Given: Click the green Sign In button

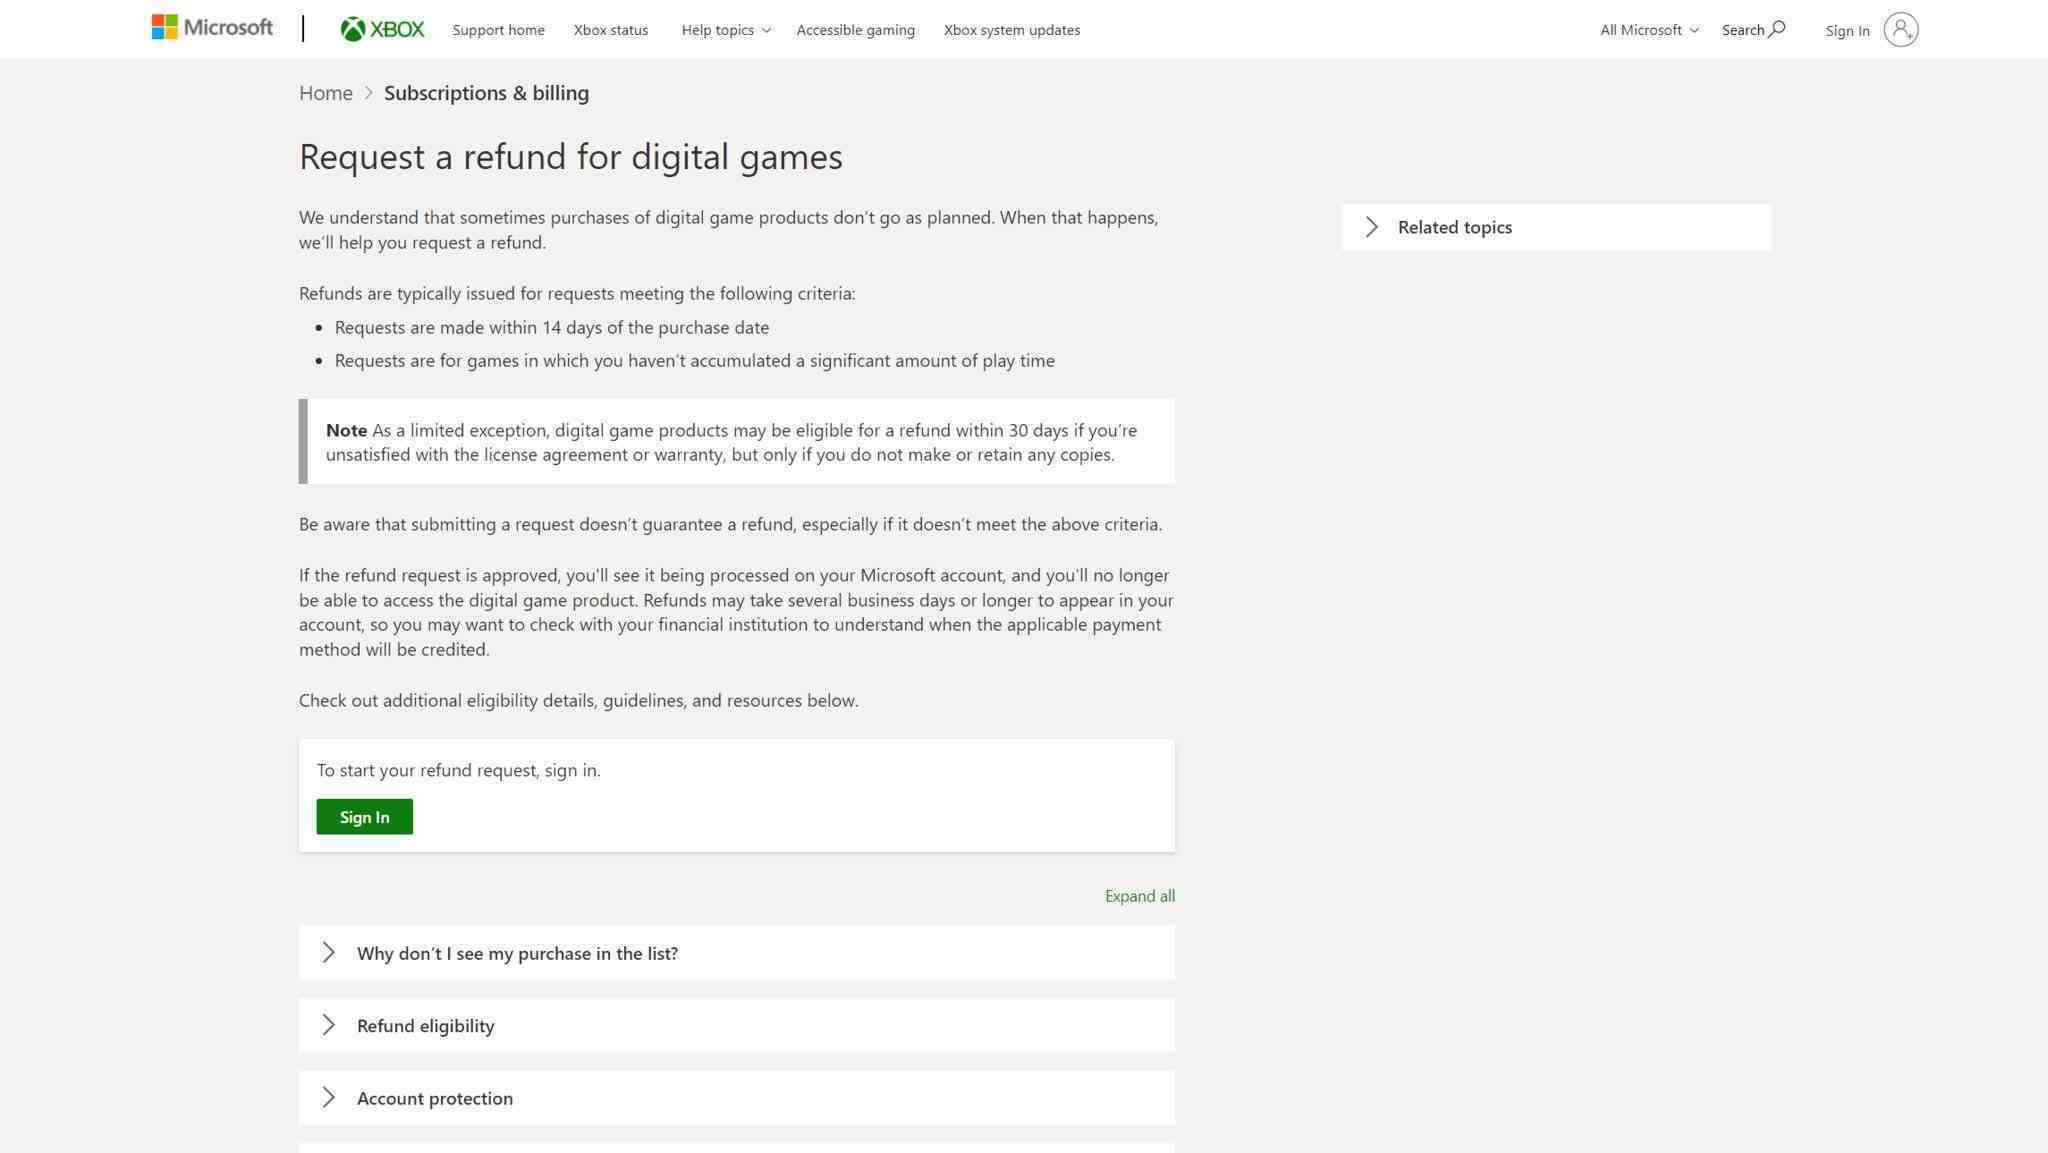Looking at the screenshot, I should pyautogui.click(x=364, y=816).
